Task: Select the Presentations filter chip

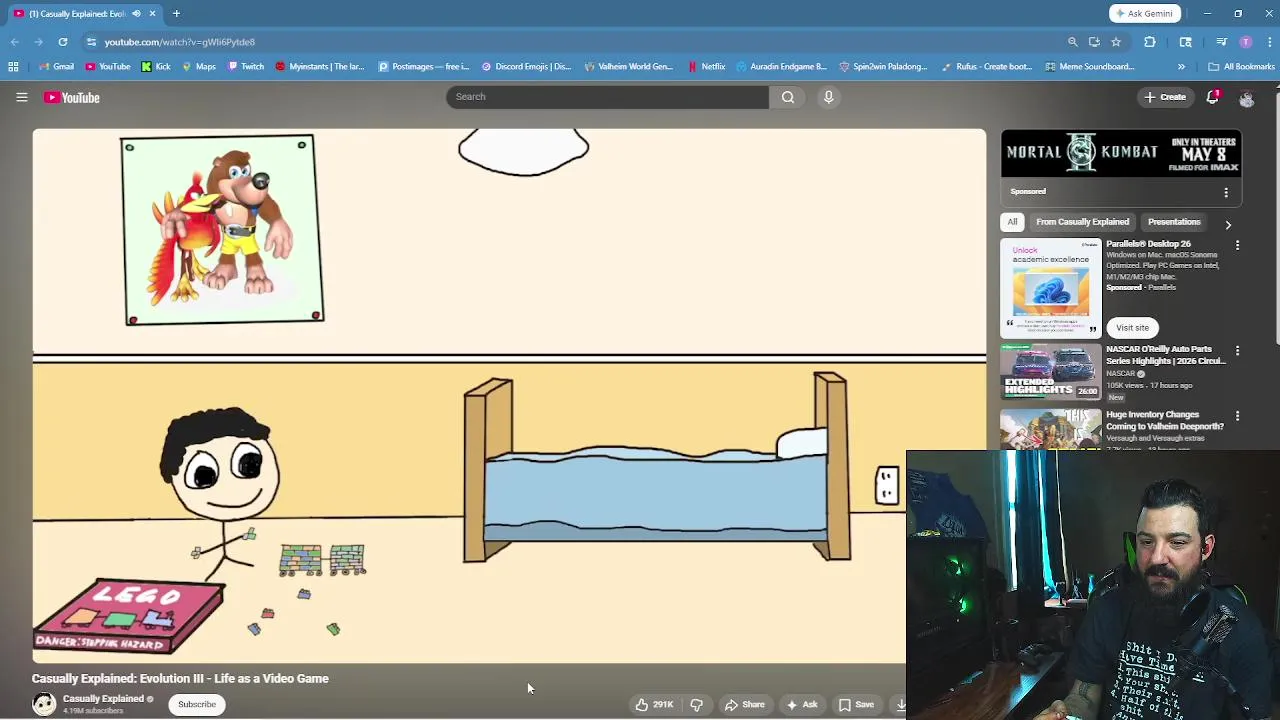Action: [x=1174, y=222]
